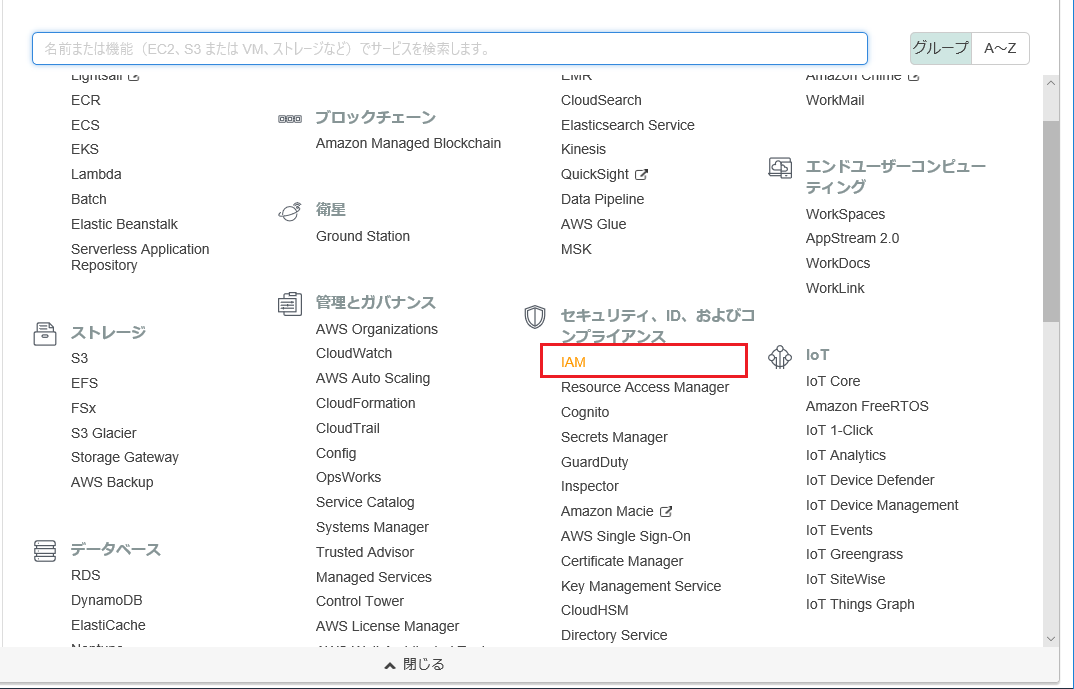
Task: Switch to the グループ view
Action: pos(940,48)
